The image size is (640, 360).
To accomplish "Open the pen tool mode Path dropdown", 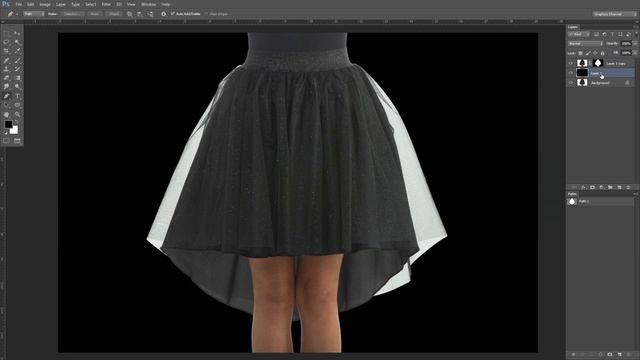I will click(x=33, y=14).
